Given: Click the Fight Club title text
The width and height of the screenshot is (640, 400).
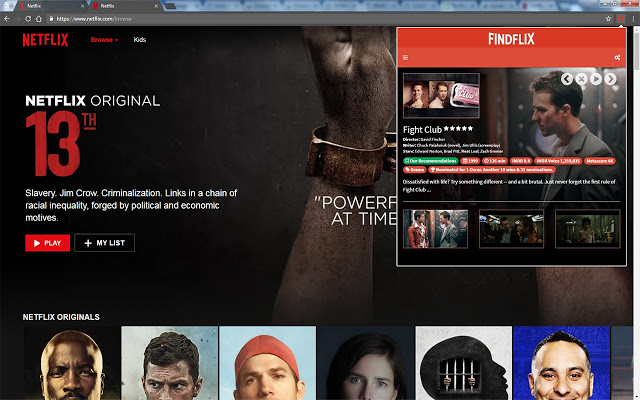Looking at the screenshot, I should [422, 130].
